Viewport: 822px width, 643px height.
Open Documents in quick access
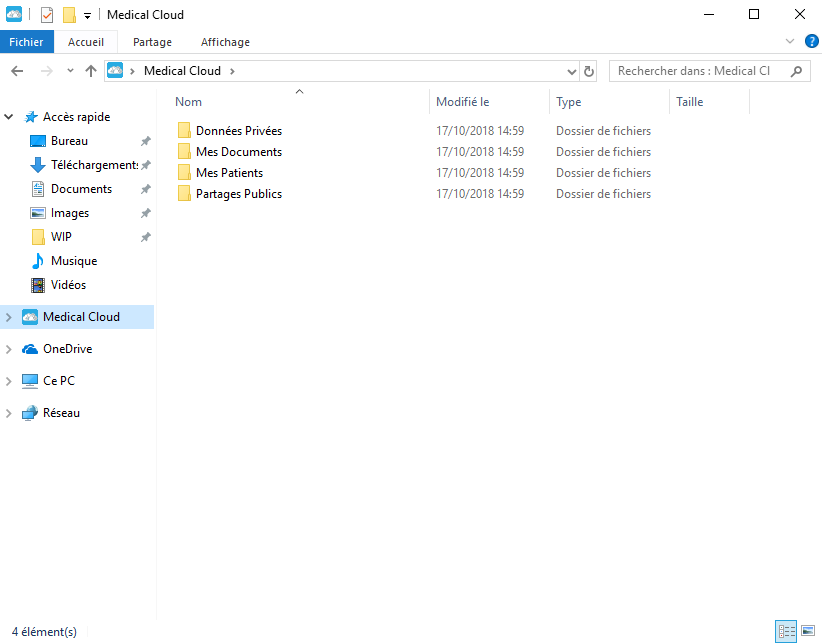click(81, 189)
